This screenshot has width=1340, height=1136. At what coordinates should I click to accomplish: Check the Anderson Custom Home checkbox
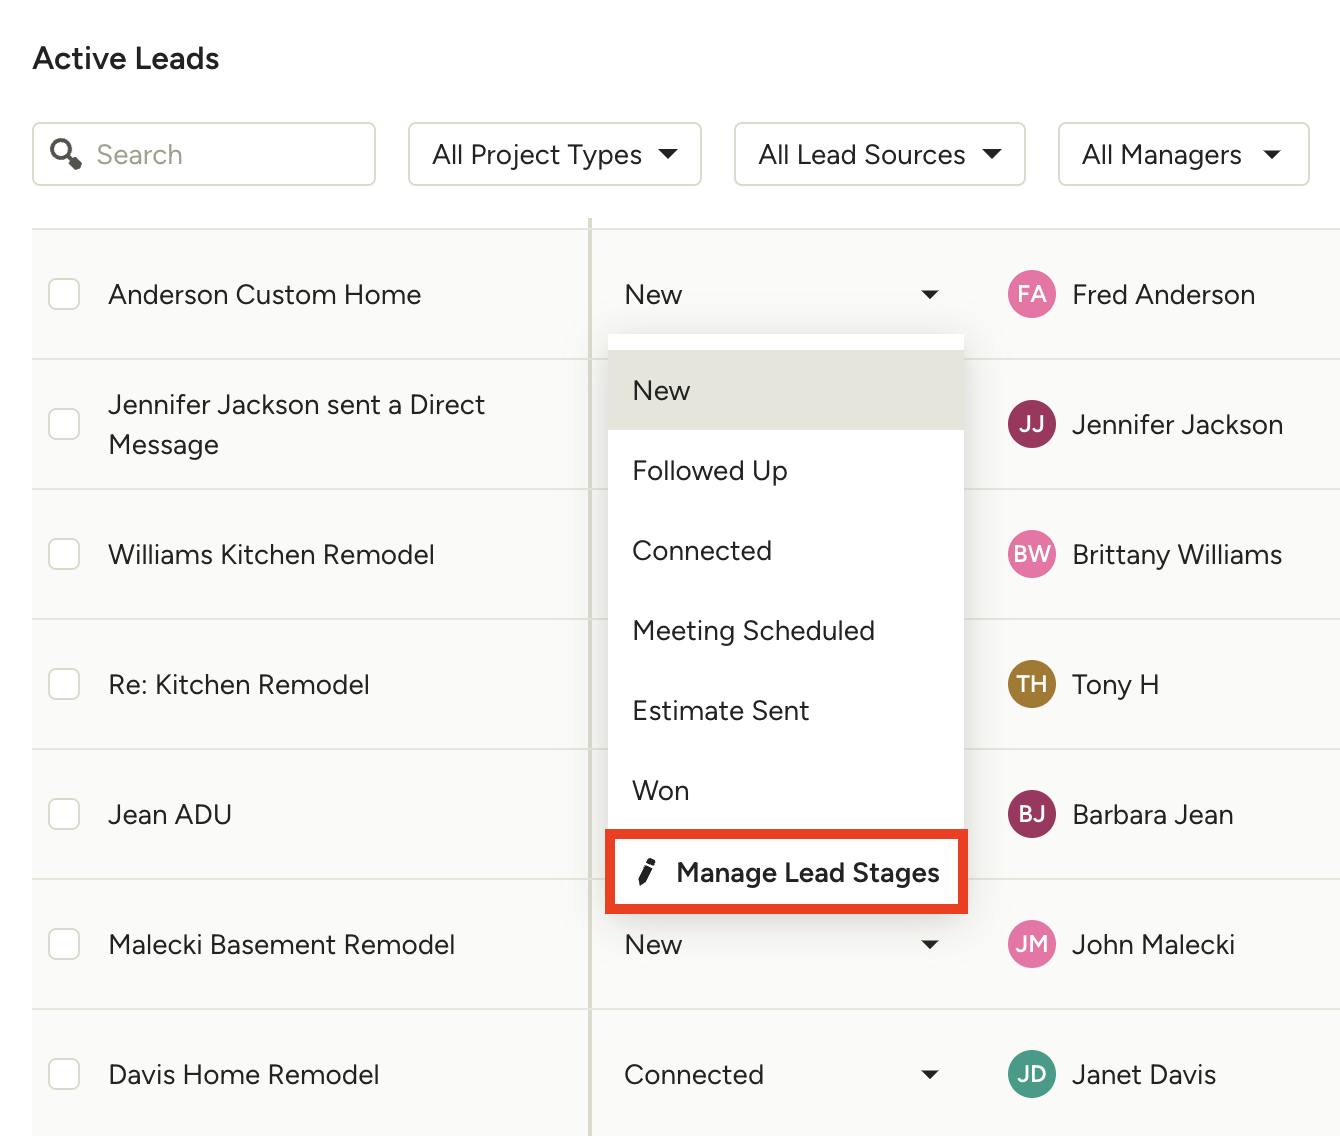pos(64,294)
